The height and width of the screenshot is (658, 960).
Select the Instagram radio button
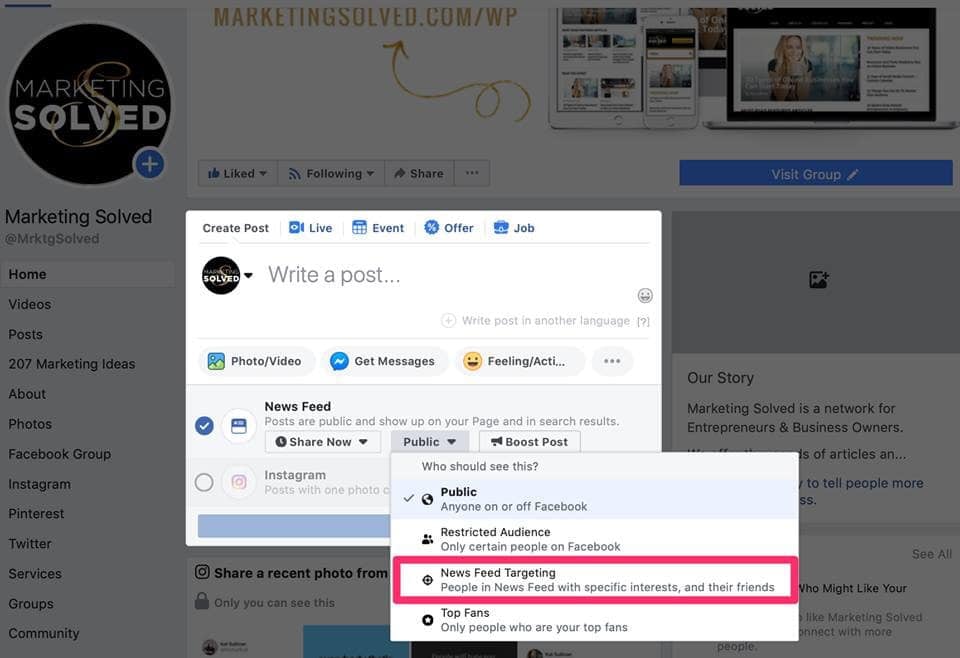coord(204,482)
